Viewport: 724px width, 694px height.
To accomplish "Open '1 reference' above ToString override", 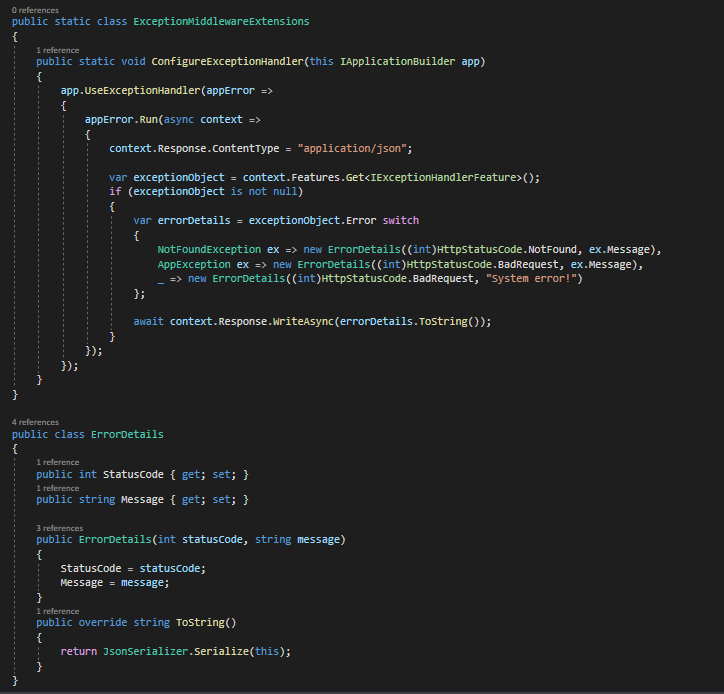I will click(58, 611).
